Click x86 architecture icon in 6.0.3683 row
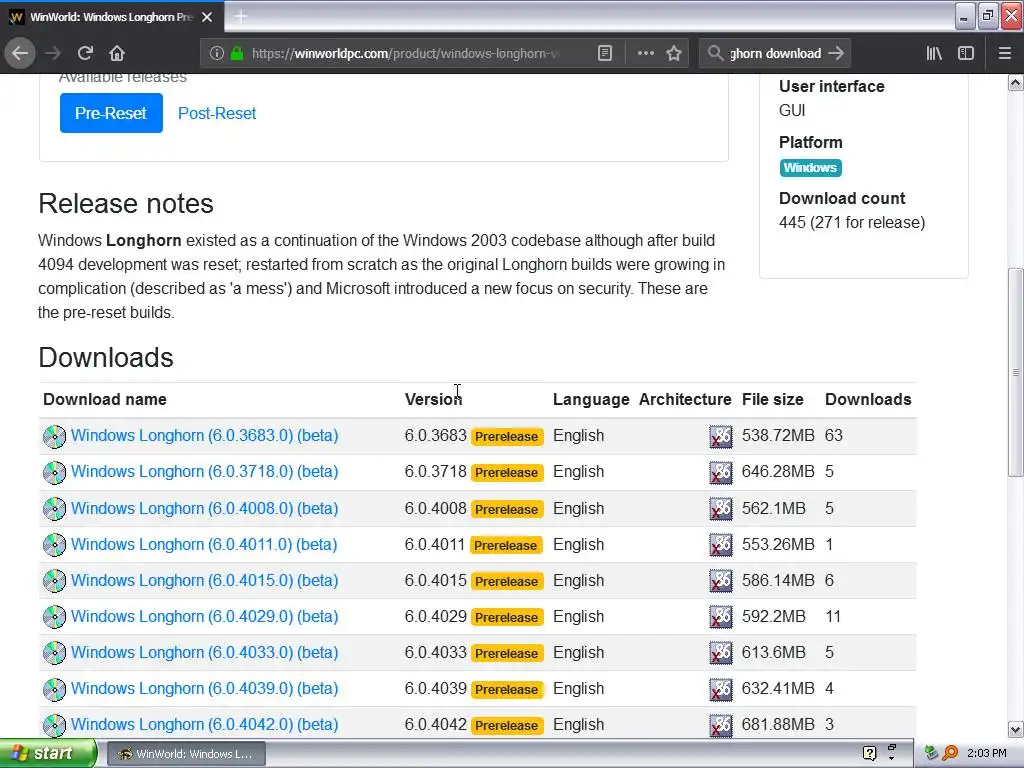This screenshot has width=1024, height=768. pos(721,436)
